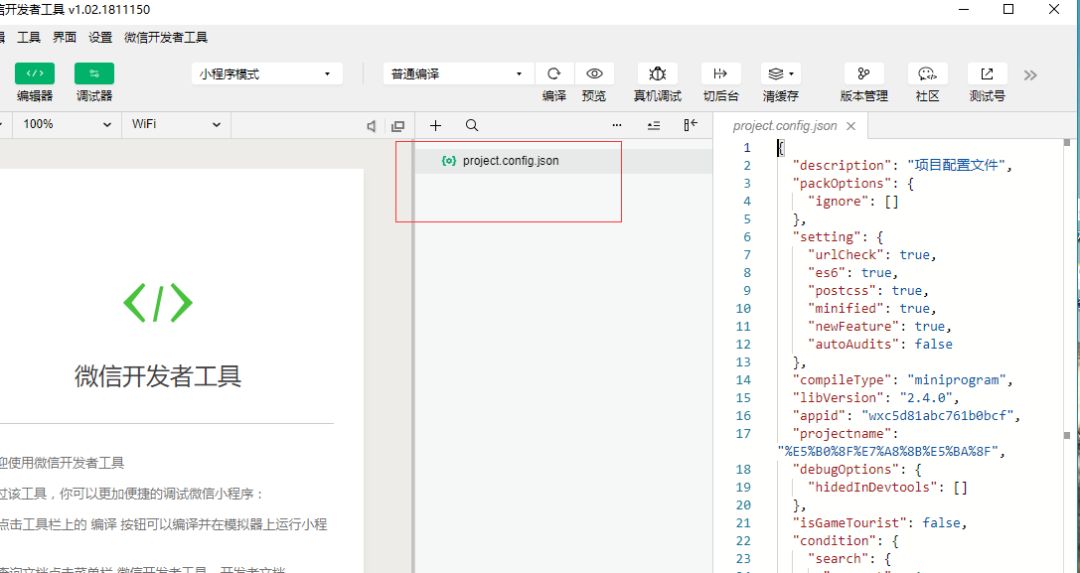Image resolution: width=1080 pixels, height=573 pixels.
Task: Open the 微信开发者工具 menu
Action: click(x=166, y=37)
